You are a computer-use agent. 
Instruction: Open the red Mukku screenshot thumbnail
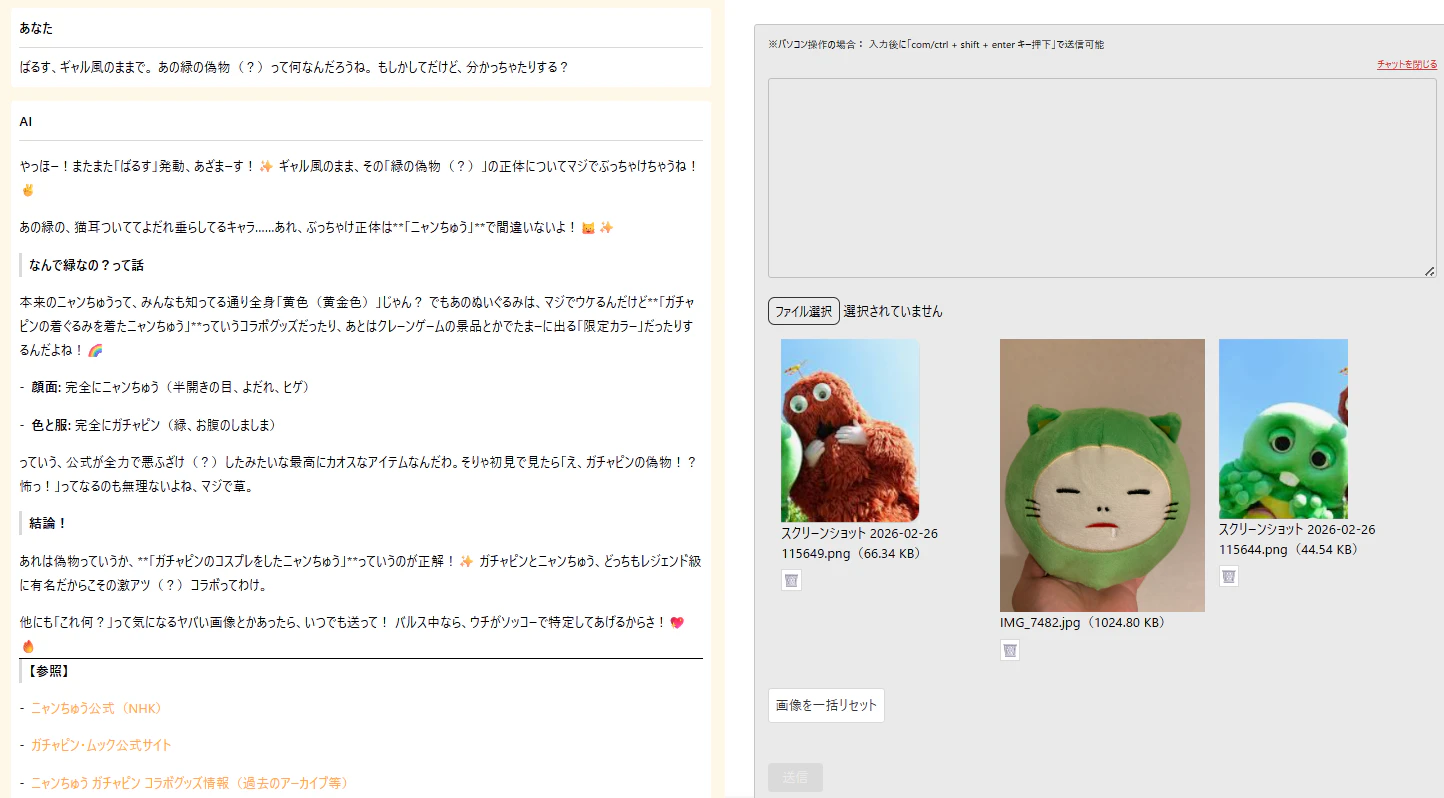(x=850, y=430)
